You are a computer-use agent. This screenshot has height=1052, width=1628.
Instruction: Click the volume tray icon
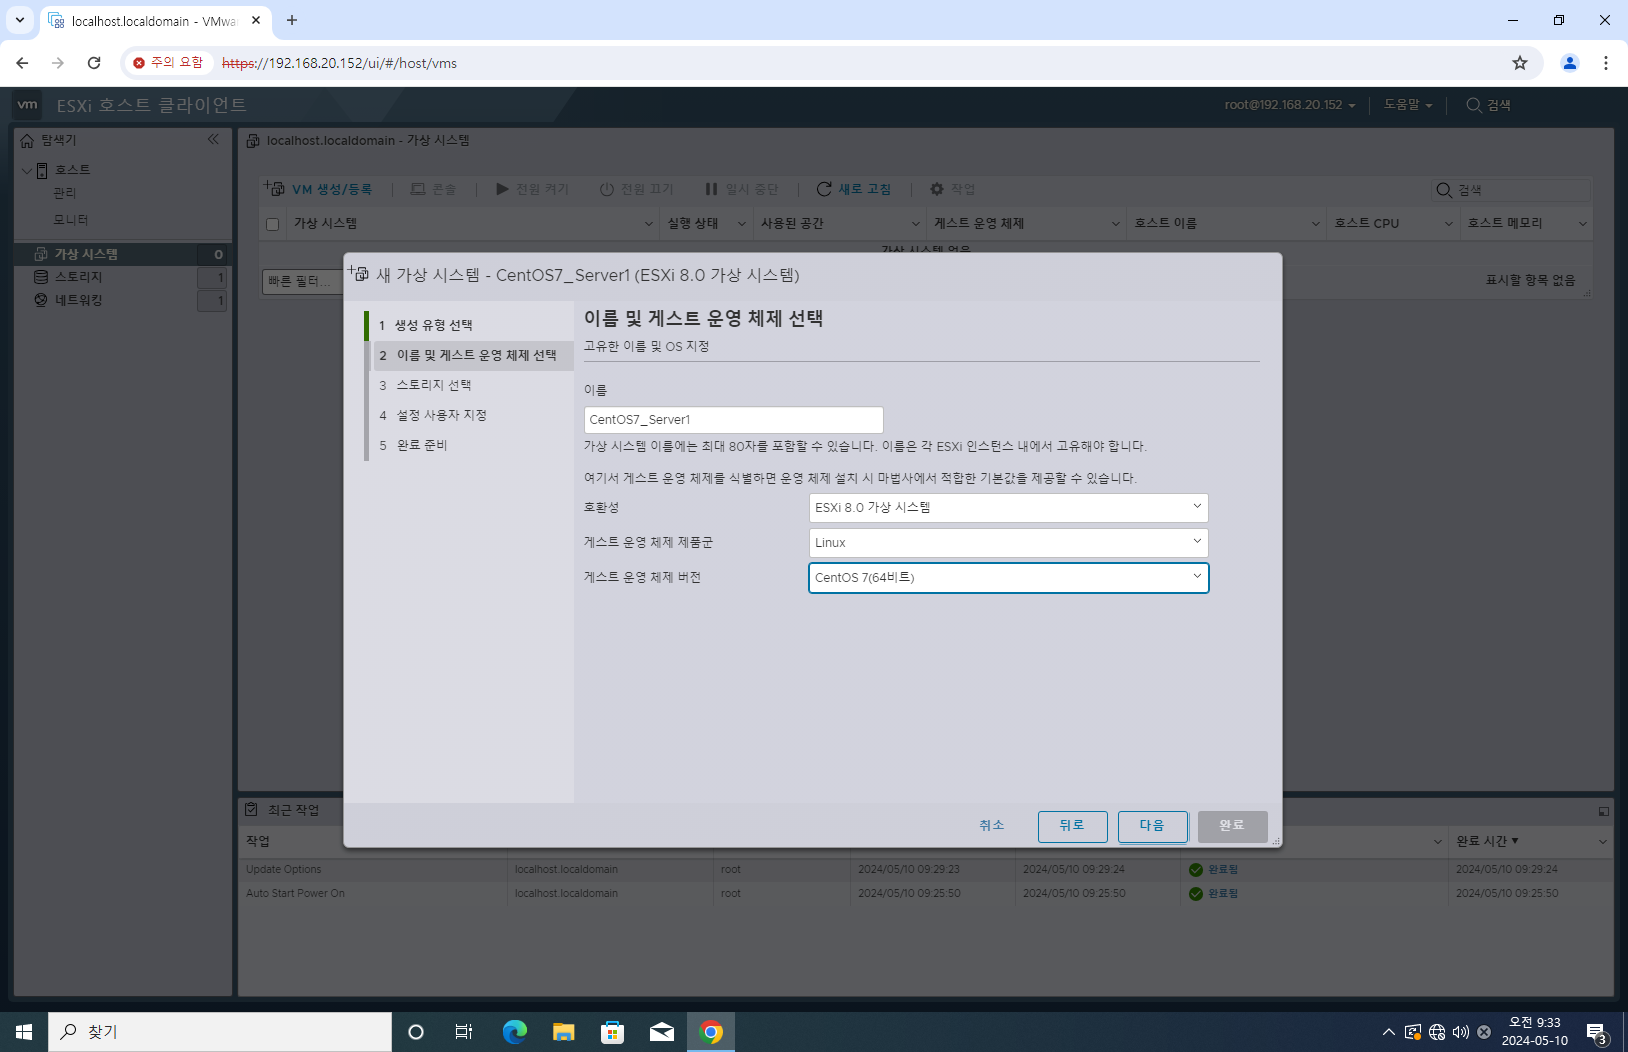[x=1461, y=1032]
